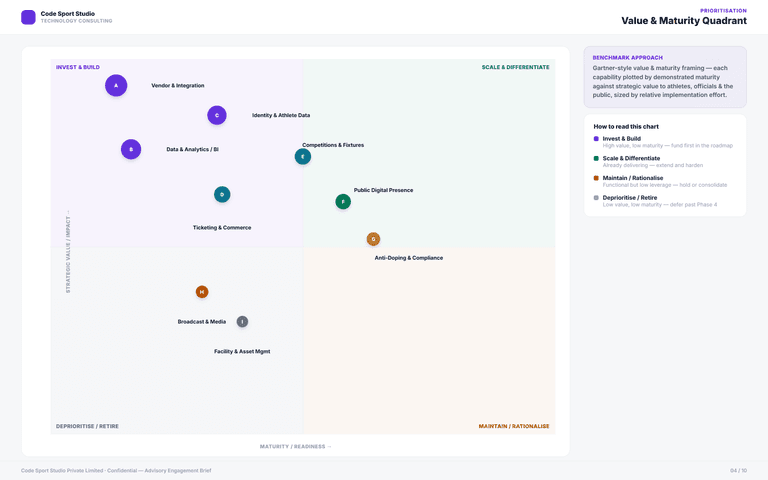
Task: Click the purple Invest & Build legend swatch
Action: (596, 139)
